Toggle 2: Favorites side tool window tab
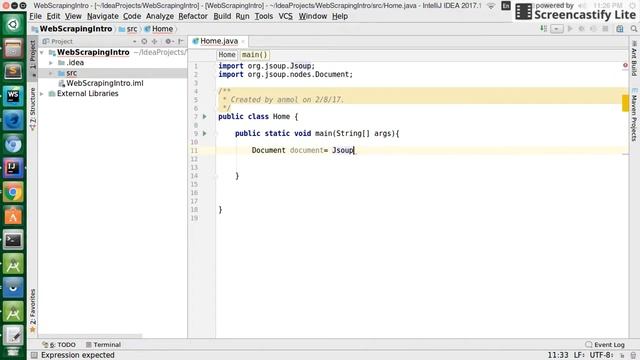The height and width of the screenshot is (360, 640). [33, 310]
